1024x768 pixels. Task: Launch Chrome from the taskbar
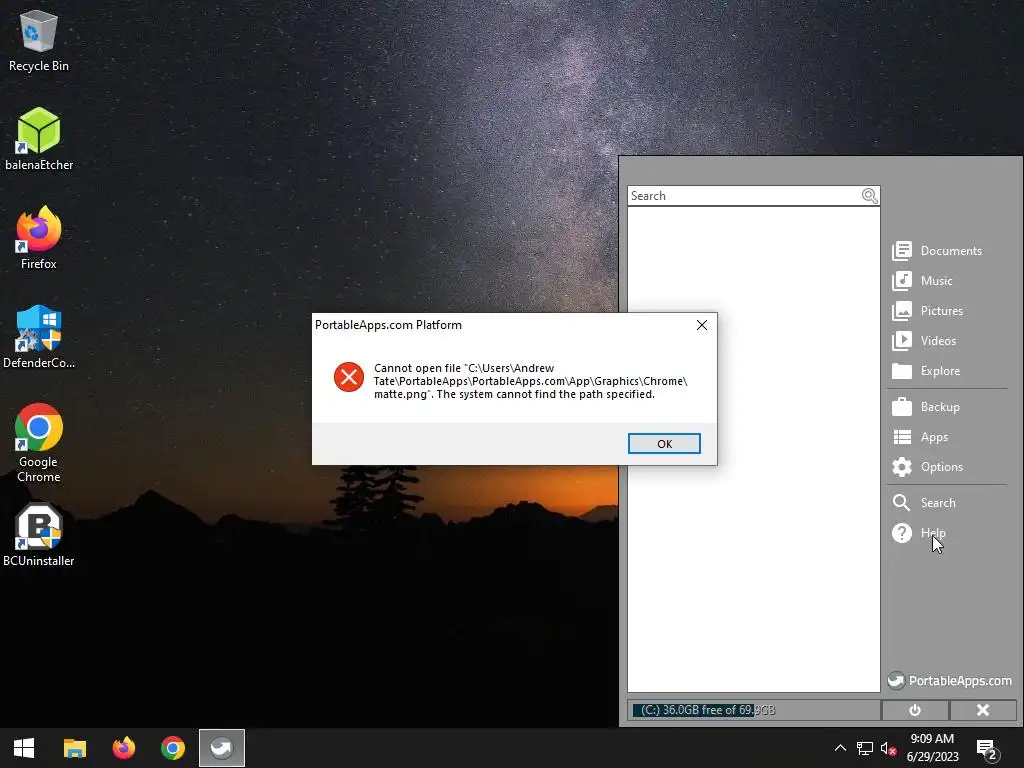coord(173,748)
